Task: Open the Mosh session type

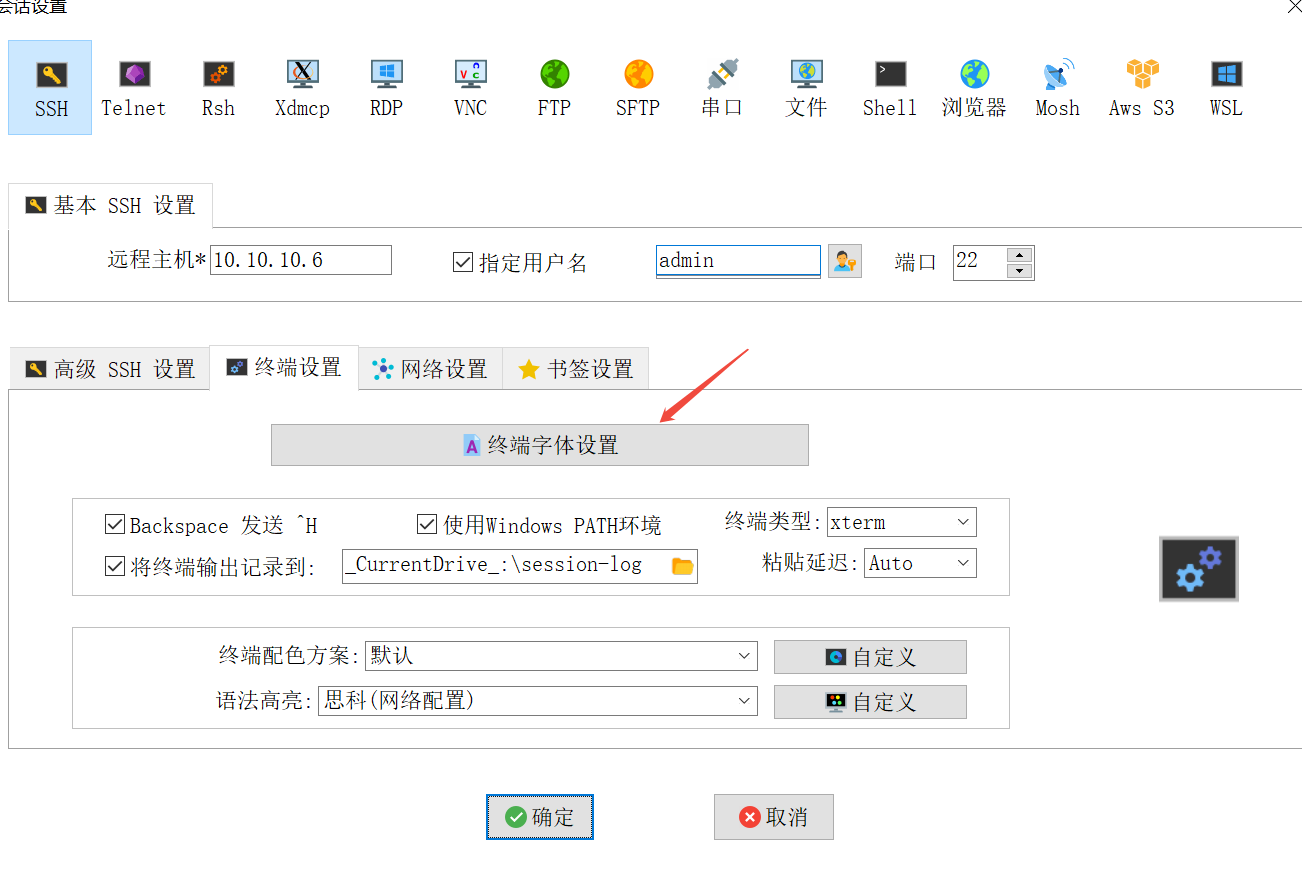Action: coord(1057,87)
